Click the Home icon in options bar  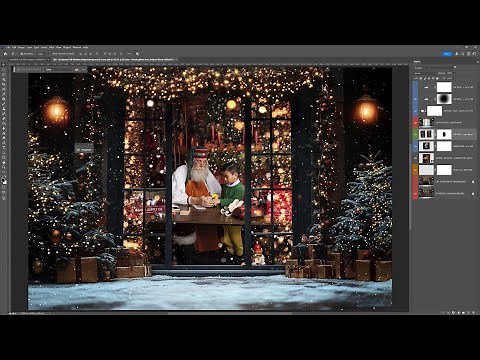(x=5, y=53)
